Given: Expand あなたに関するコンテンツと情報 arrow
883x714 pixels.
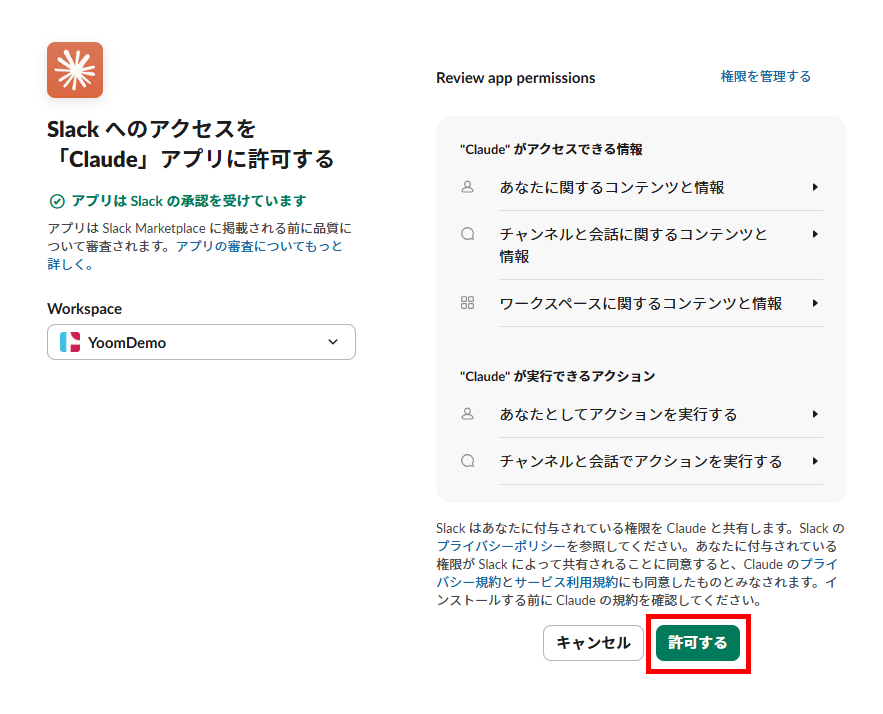Looking at the screenshot, I should pos(815,187).
